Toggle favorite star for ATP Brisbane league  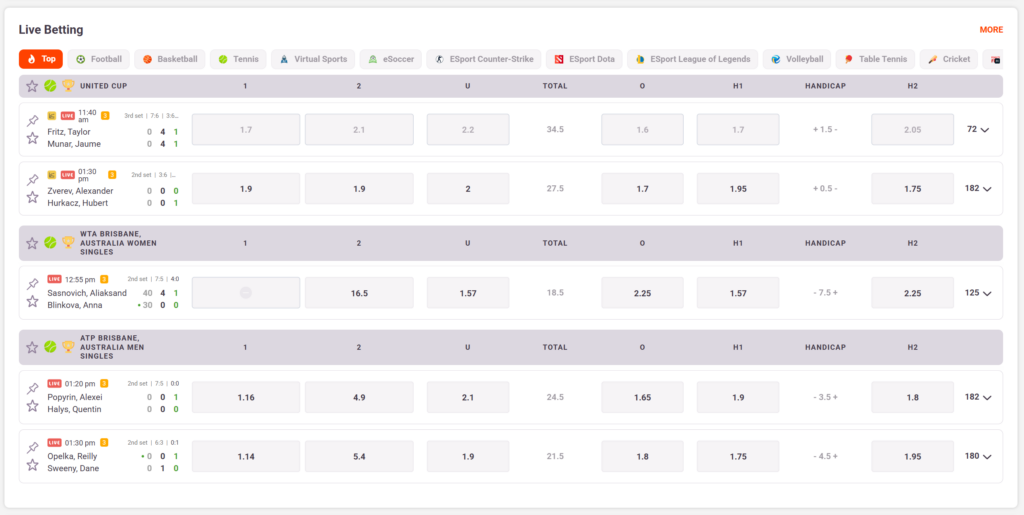[32, 347]
